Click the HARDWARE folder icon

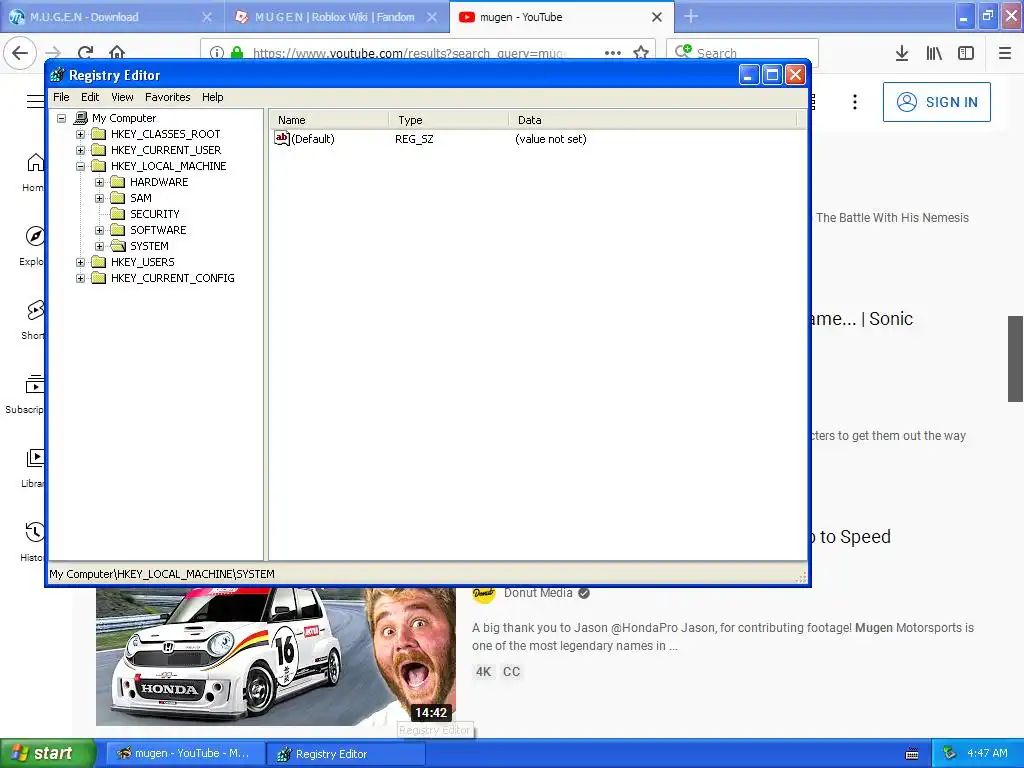click(x=118, y=182)
